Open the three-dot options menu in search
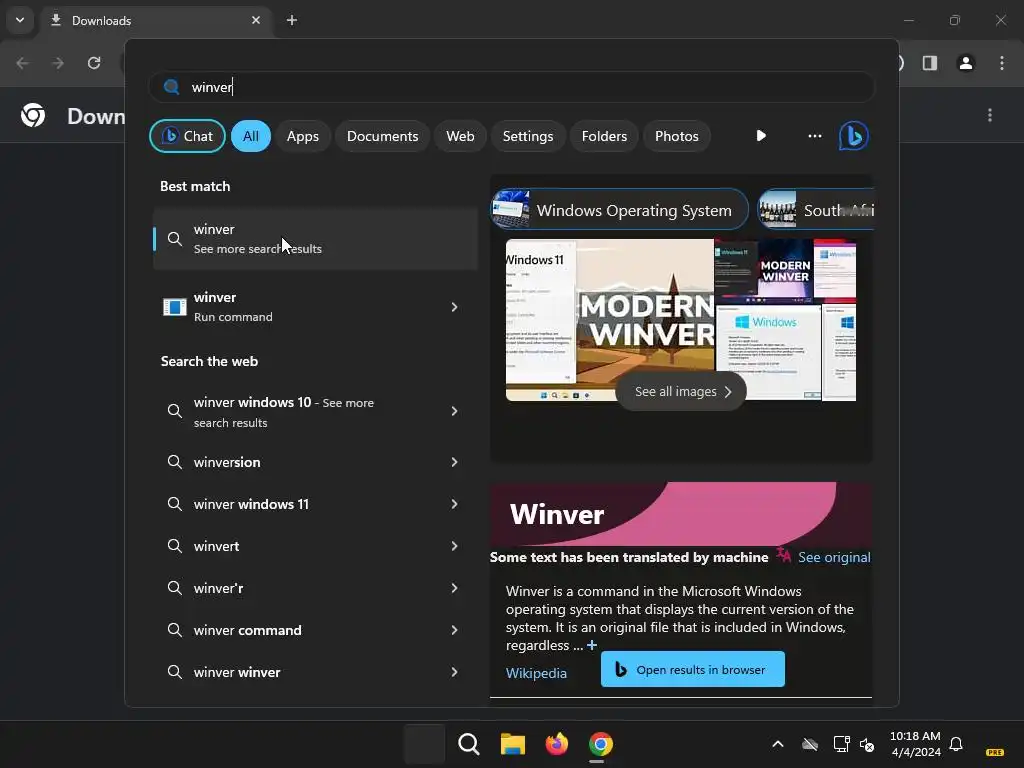 (x=814, y=136)
